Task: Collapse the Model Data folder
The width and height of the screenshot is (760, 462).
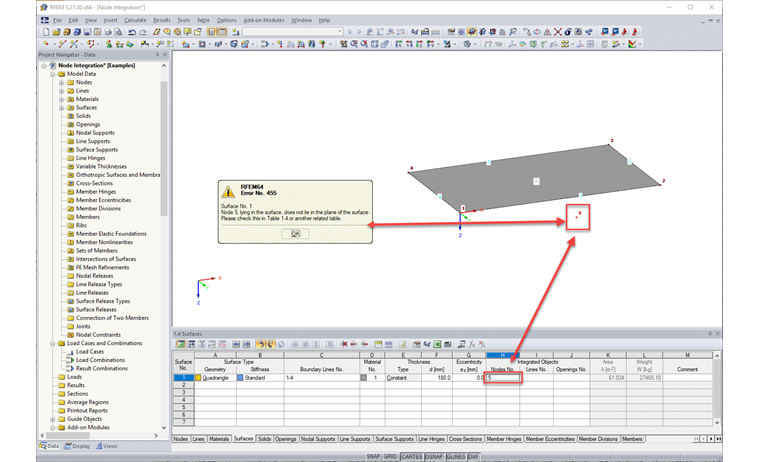Action: (x=53, y=74)
